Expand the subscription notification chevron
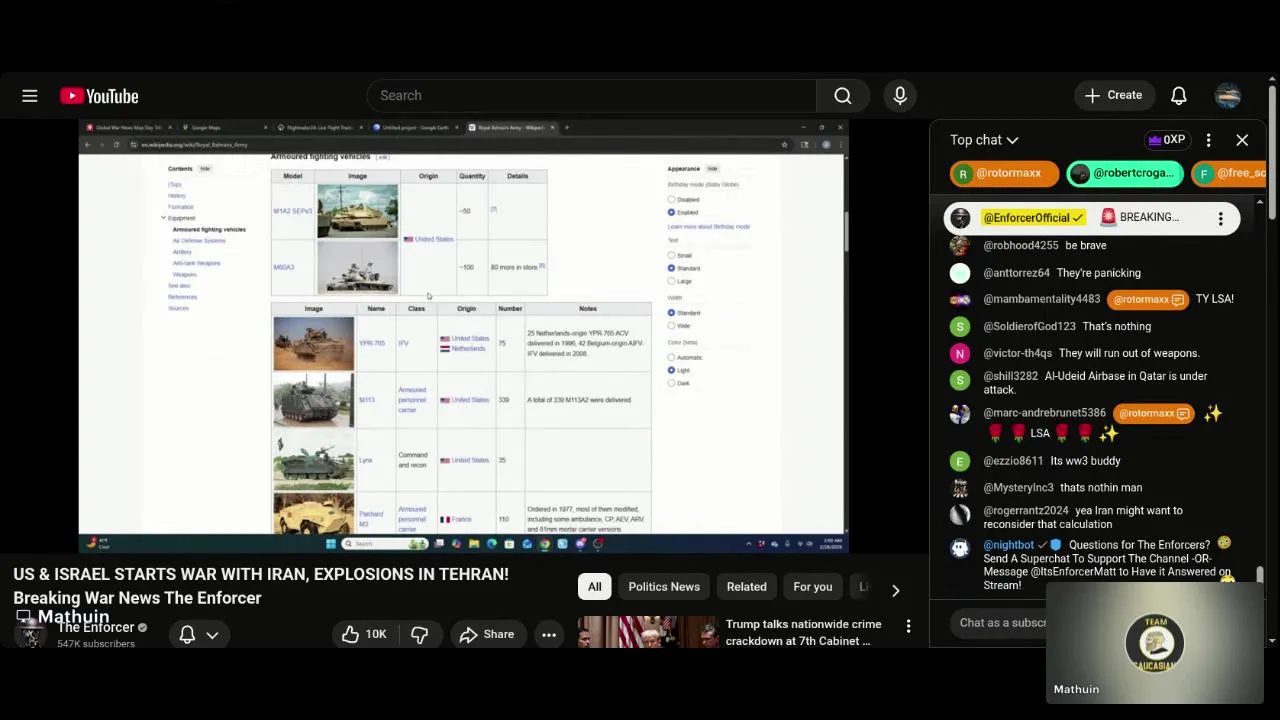 click(212, 634)
